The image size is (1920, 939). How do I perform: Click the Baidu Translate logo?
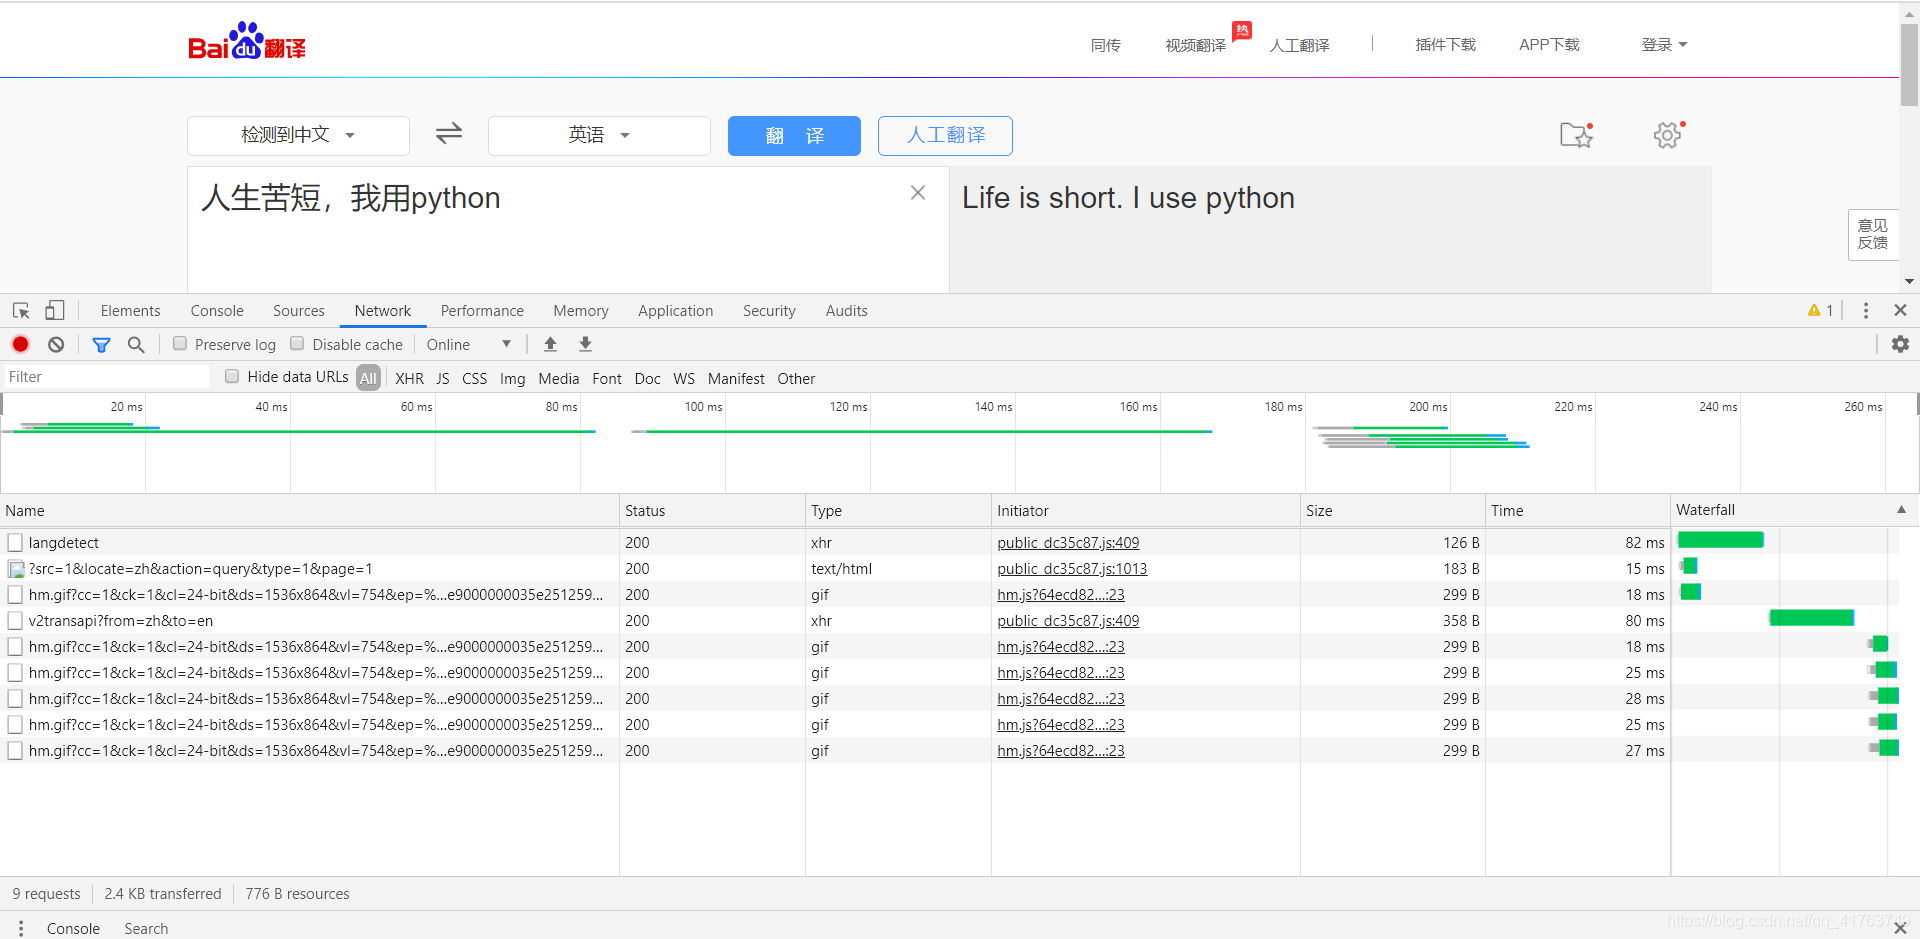point(247,42)
